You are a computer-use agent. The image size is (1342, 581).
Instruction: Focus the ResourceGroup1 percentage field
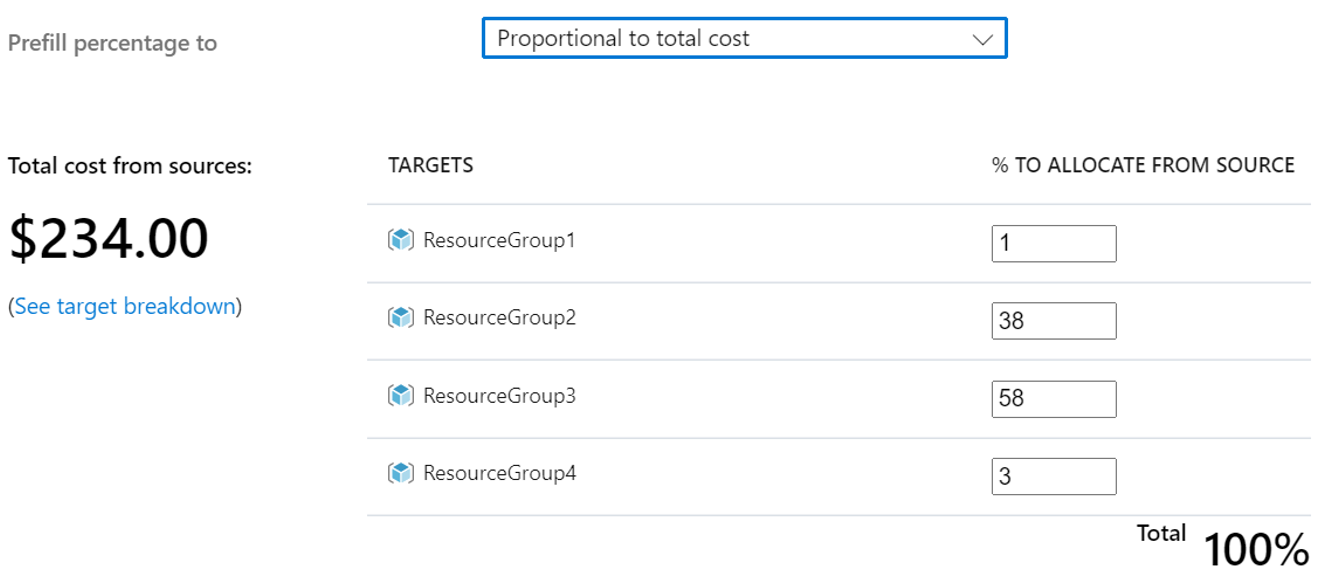[1053, 244]
